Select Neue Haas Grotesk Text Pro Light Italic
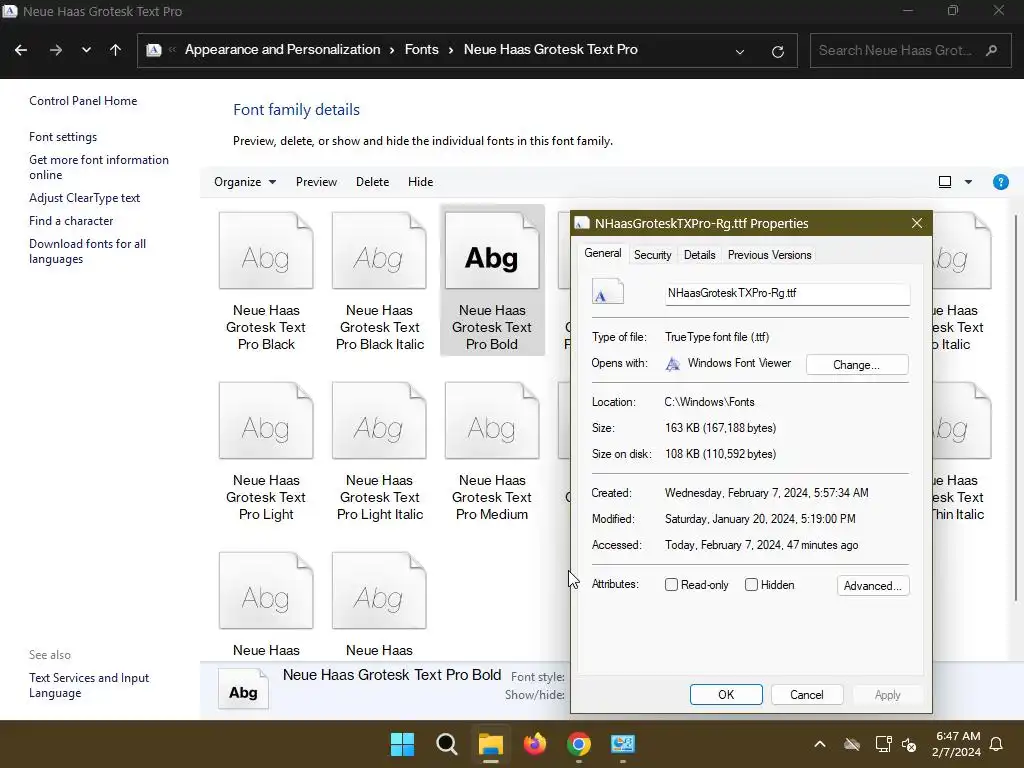The image size is (1024, 768). pos(379,451)
